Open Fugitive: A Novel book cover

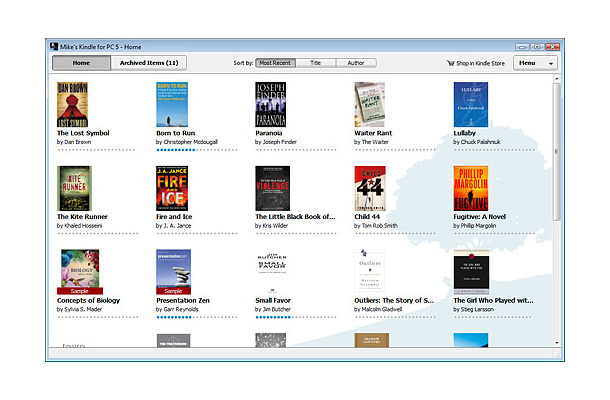[x=471, y=188]
